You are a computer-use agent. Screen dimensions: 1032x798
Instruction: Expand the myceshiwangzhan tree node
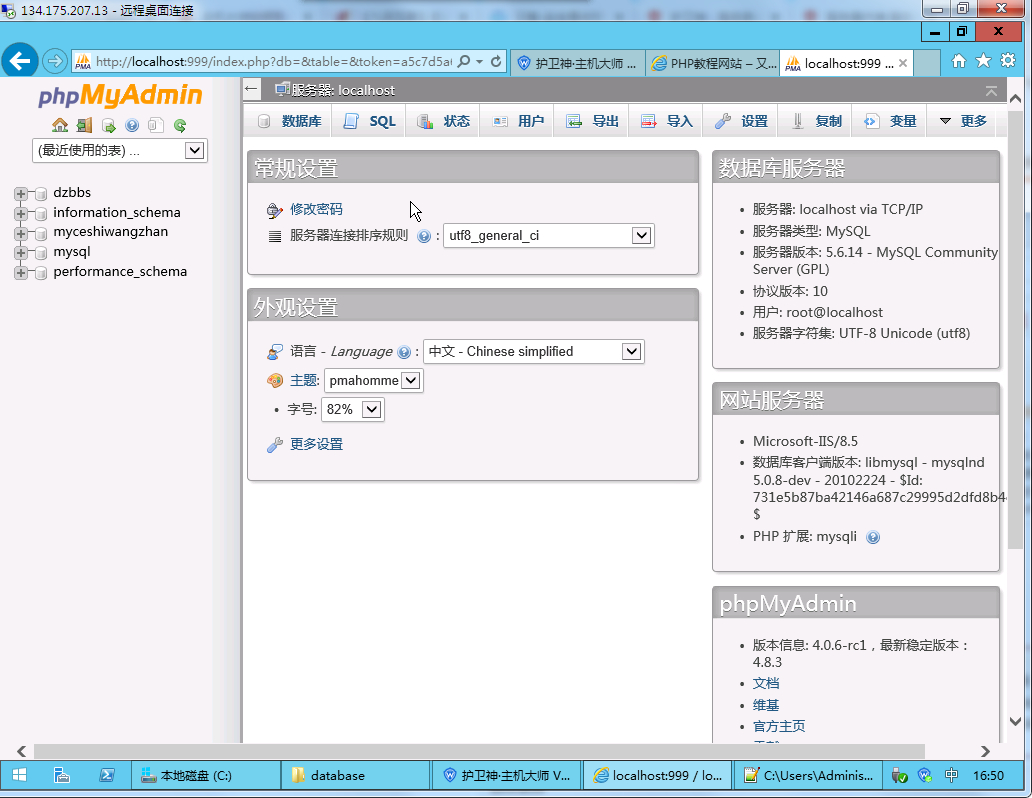pyautogui.click(x=20, y=233)
